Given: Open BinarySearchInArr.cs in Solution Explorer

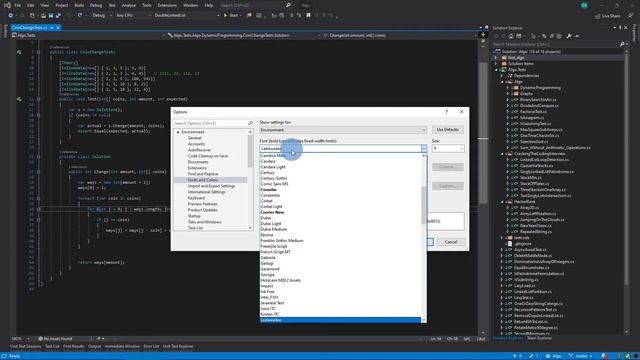Looking at the screenshot, I should click(538, 100).
